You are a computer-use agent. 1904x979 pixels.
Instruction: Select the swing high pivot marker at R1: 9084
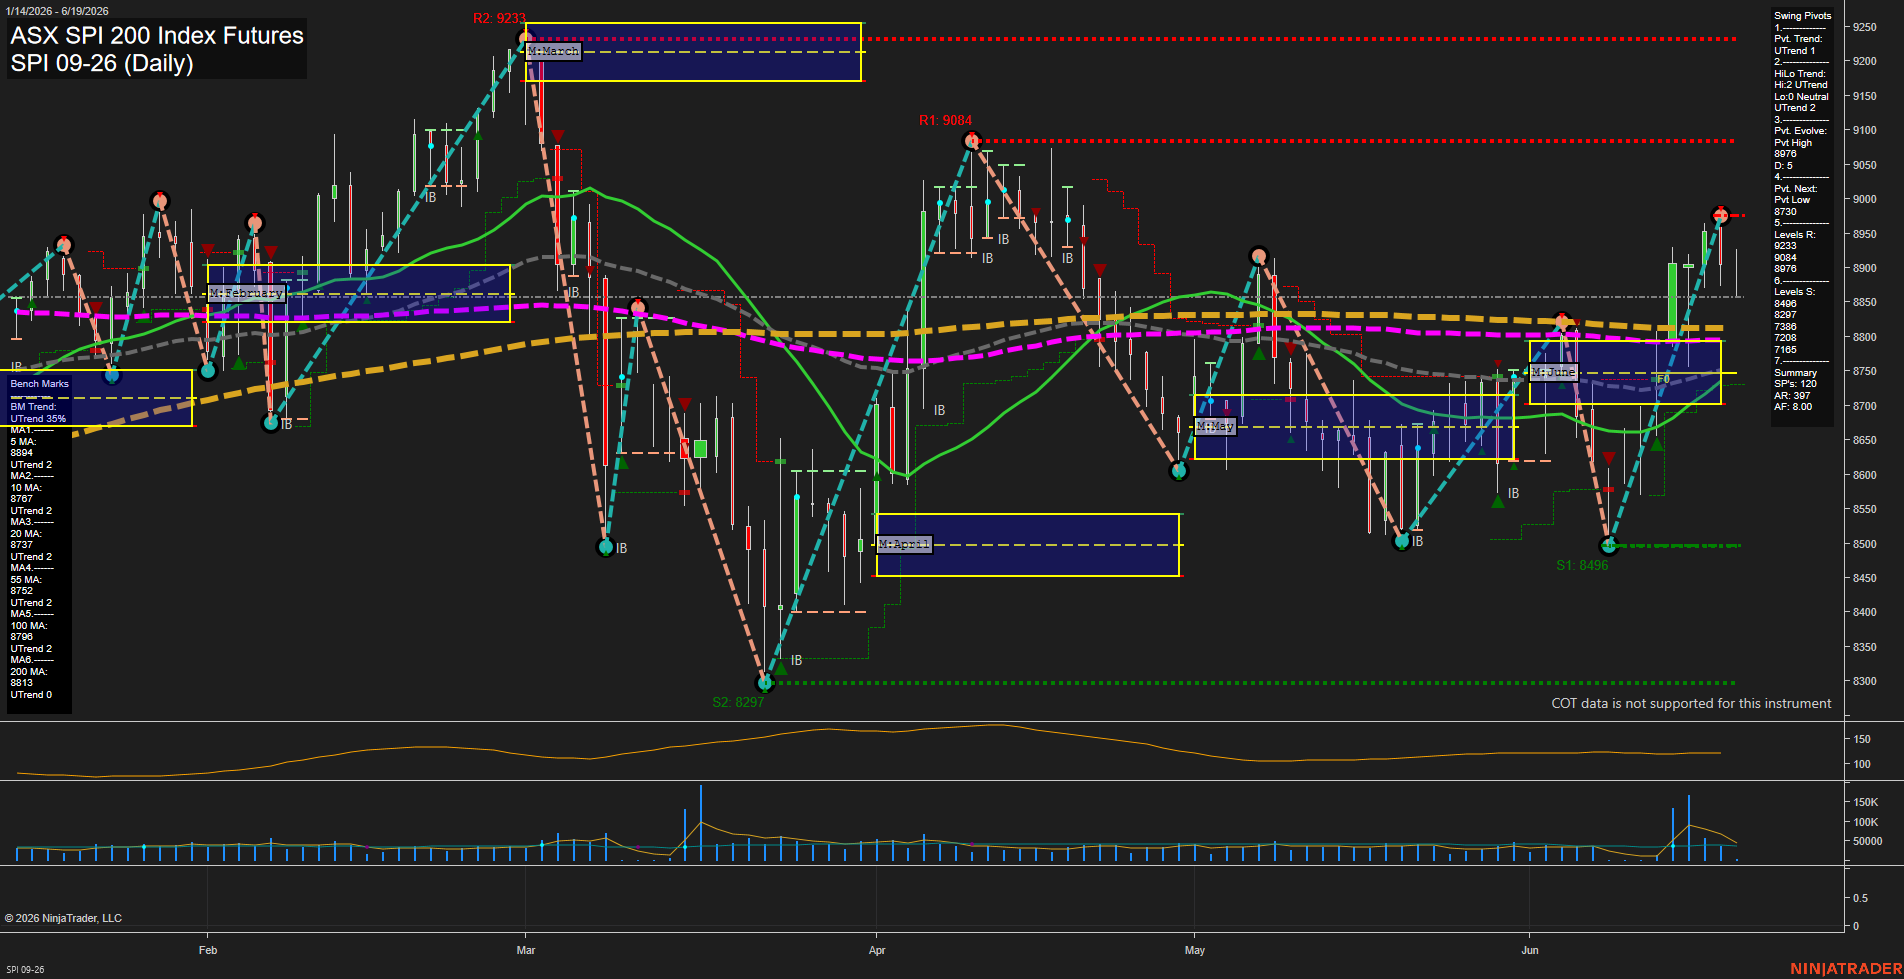pyautogui.click(x=971, y=141)
